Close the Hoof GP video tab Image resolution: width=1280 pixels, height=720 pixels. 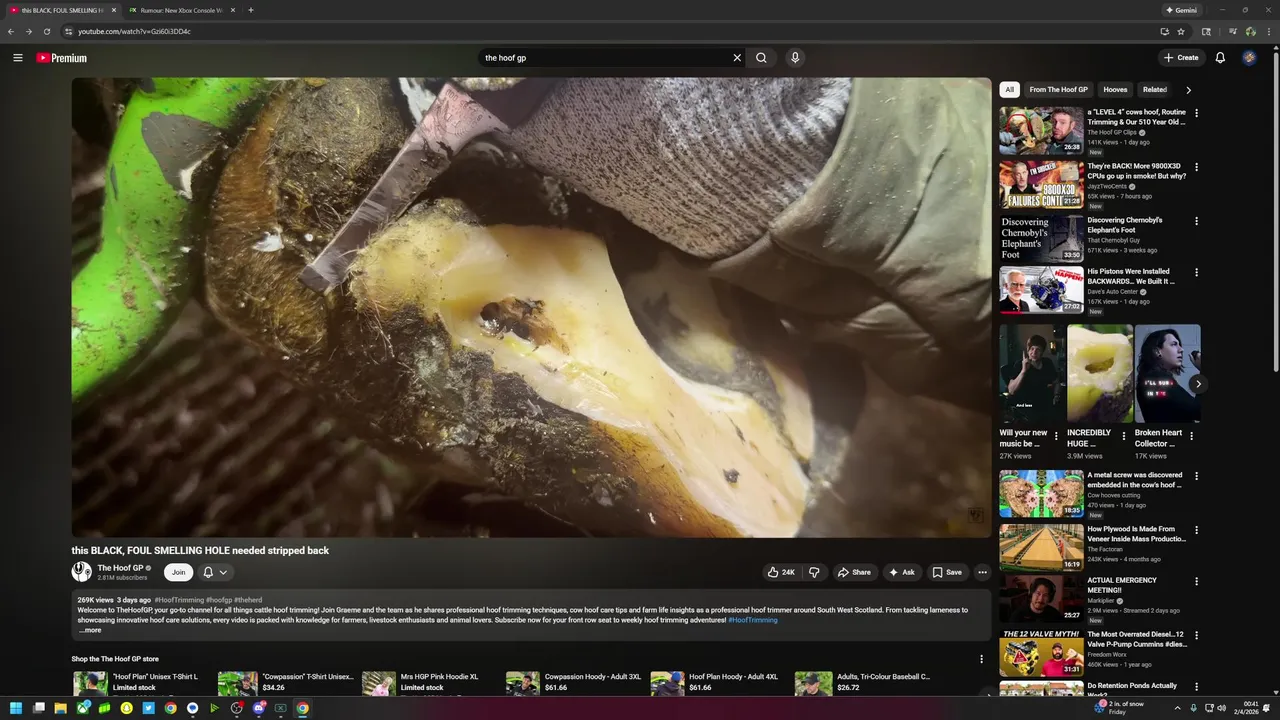tap(113, 10)
